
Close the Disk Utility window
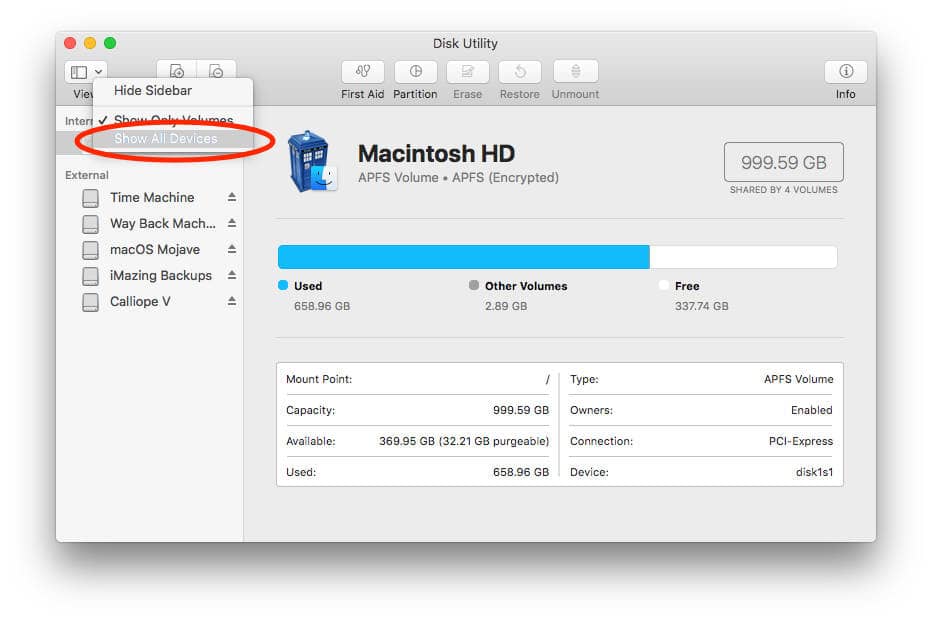click(70, 43)
